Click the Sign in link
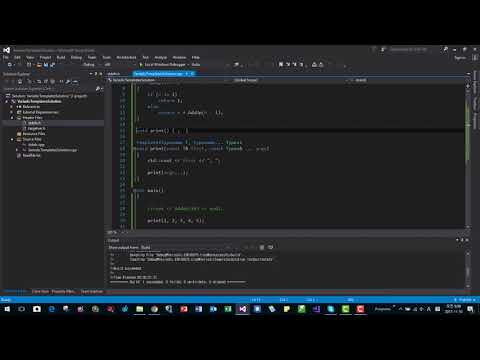 (x=460, y=58)
